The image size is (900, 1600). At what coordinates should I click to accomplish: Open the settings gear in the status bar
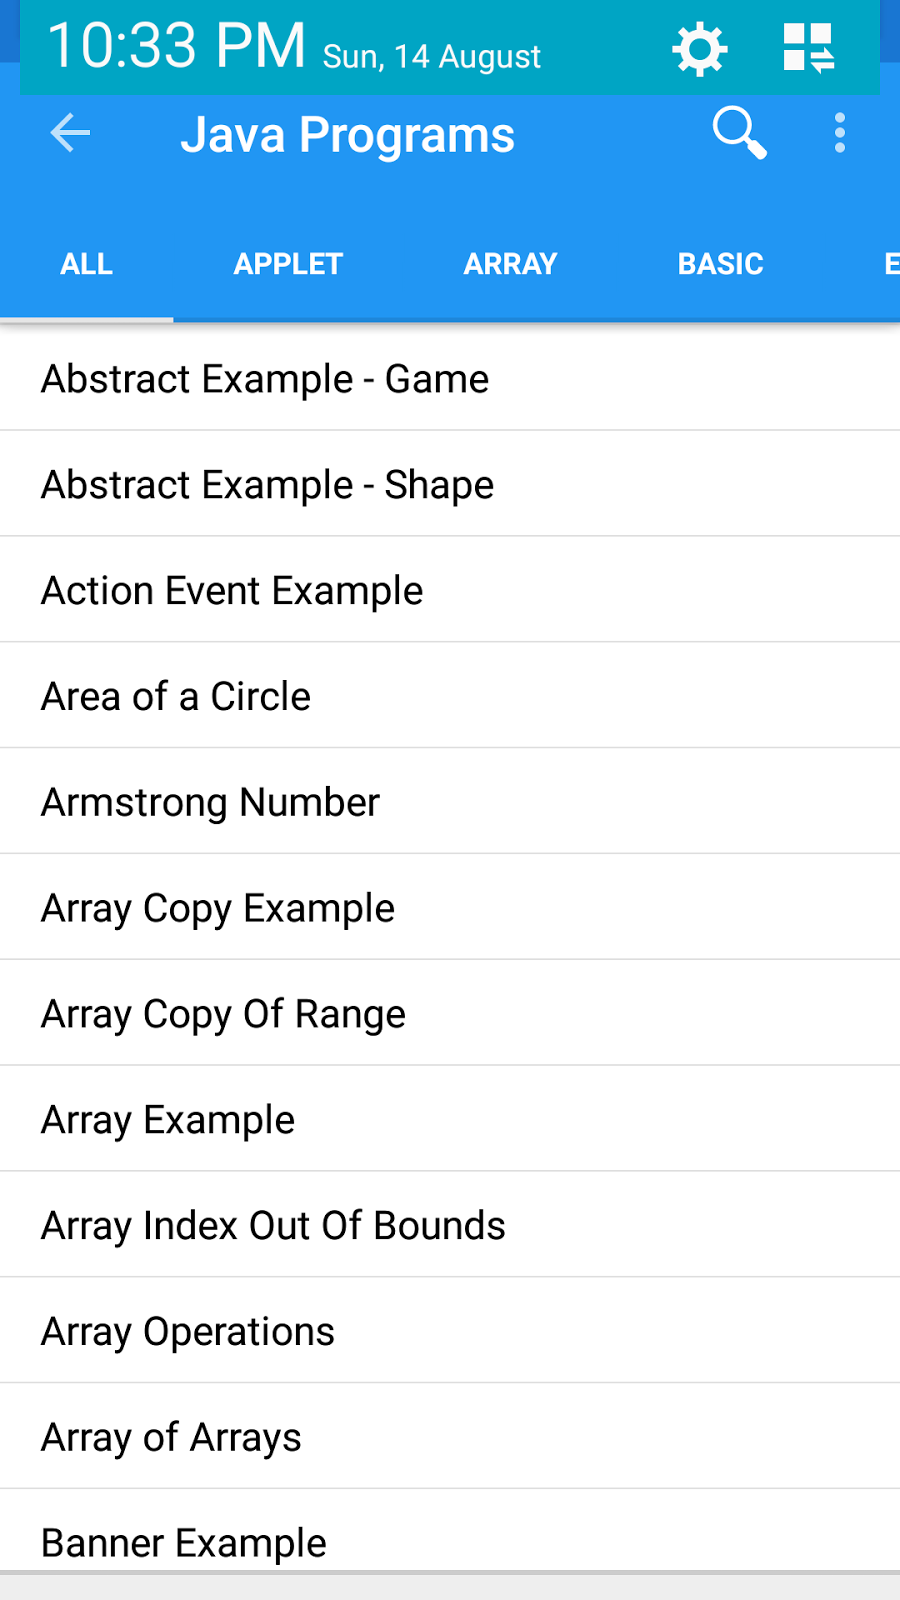pos(699,47)
